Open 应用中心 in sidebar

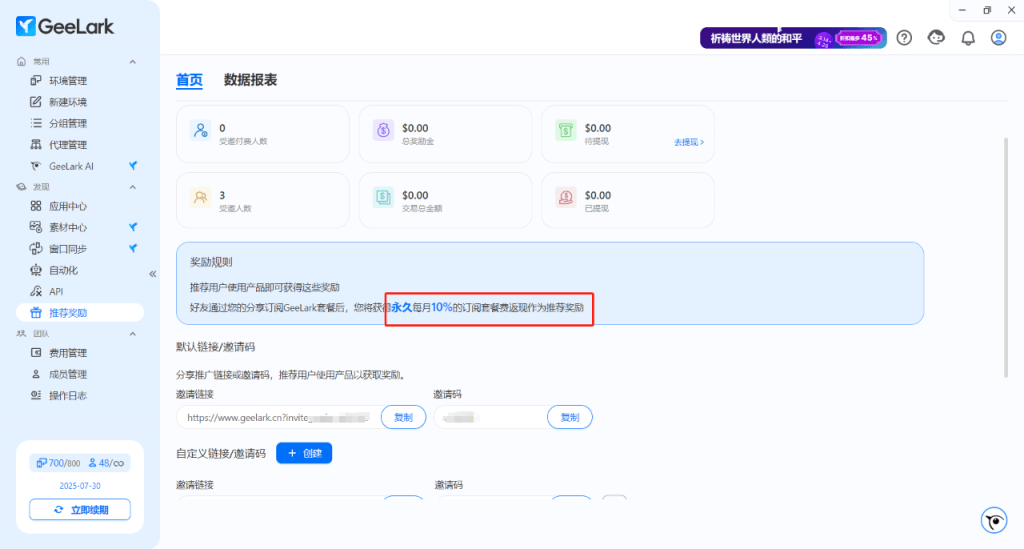pyautogui.click(x=68, y=207)
